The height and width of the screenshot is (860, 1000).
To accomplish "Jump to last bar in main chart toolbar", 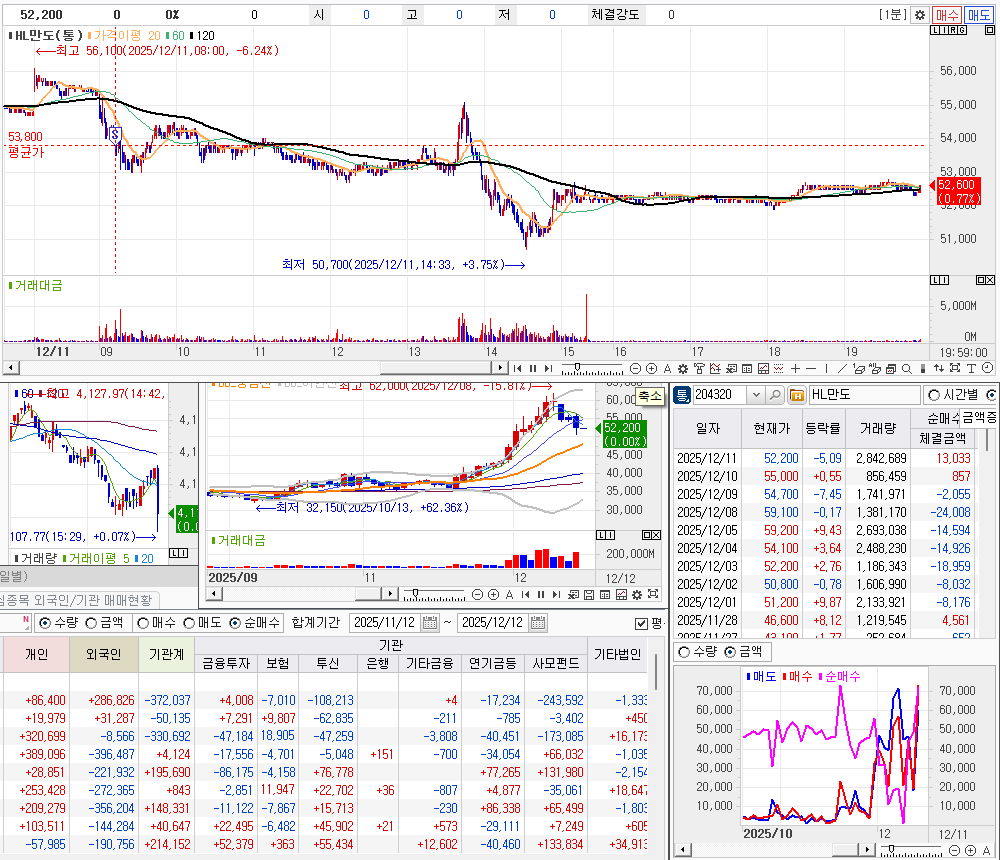I will tap(548, 369).
